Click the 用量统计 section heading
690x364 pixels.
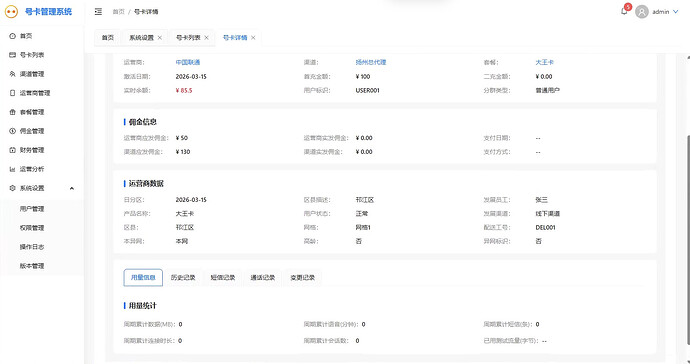(x=143, y=305)
